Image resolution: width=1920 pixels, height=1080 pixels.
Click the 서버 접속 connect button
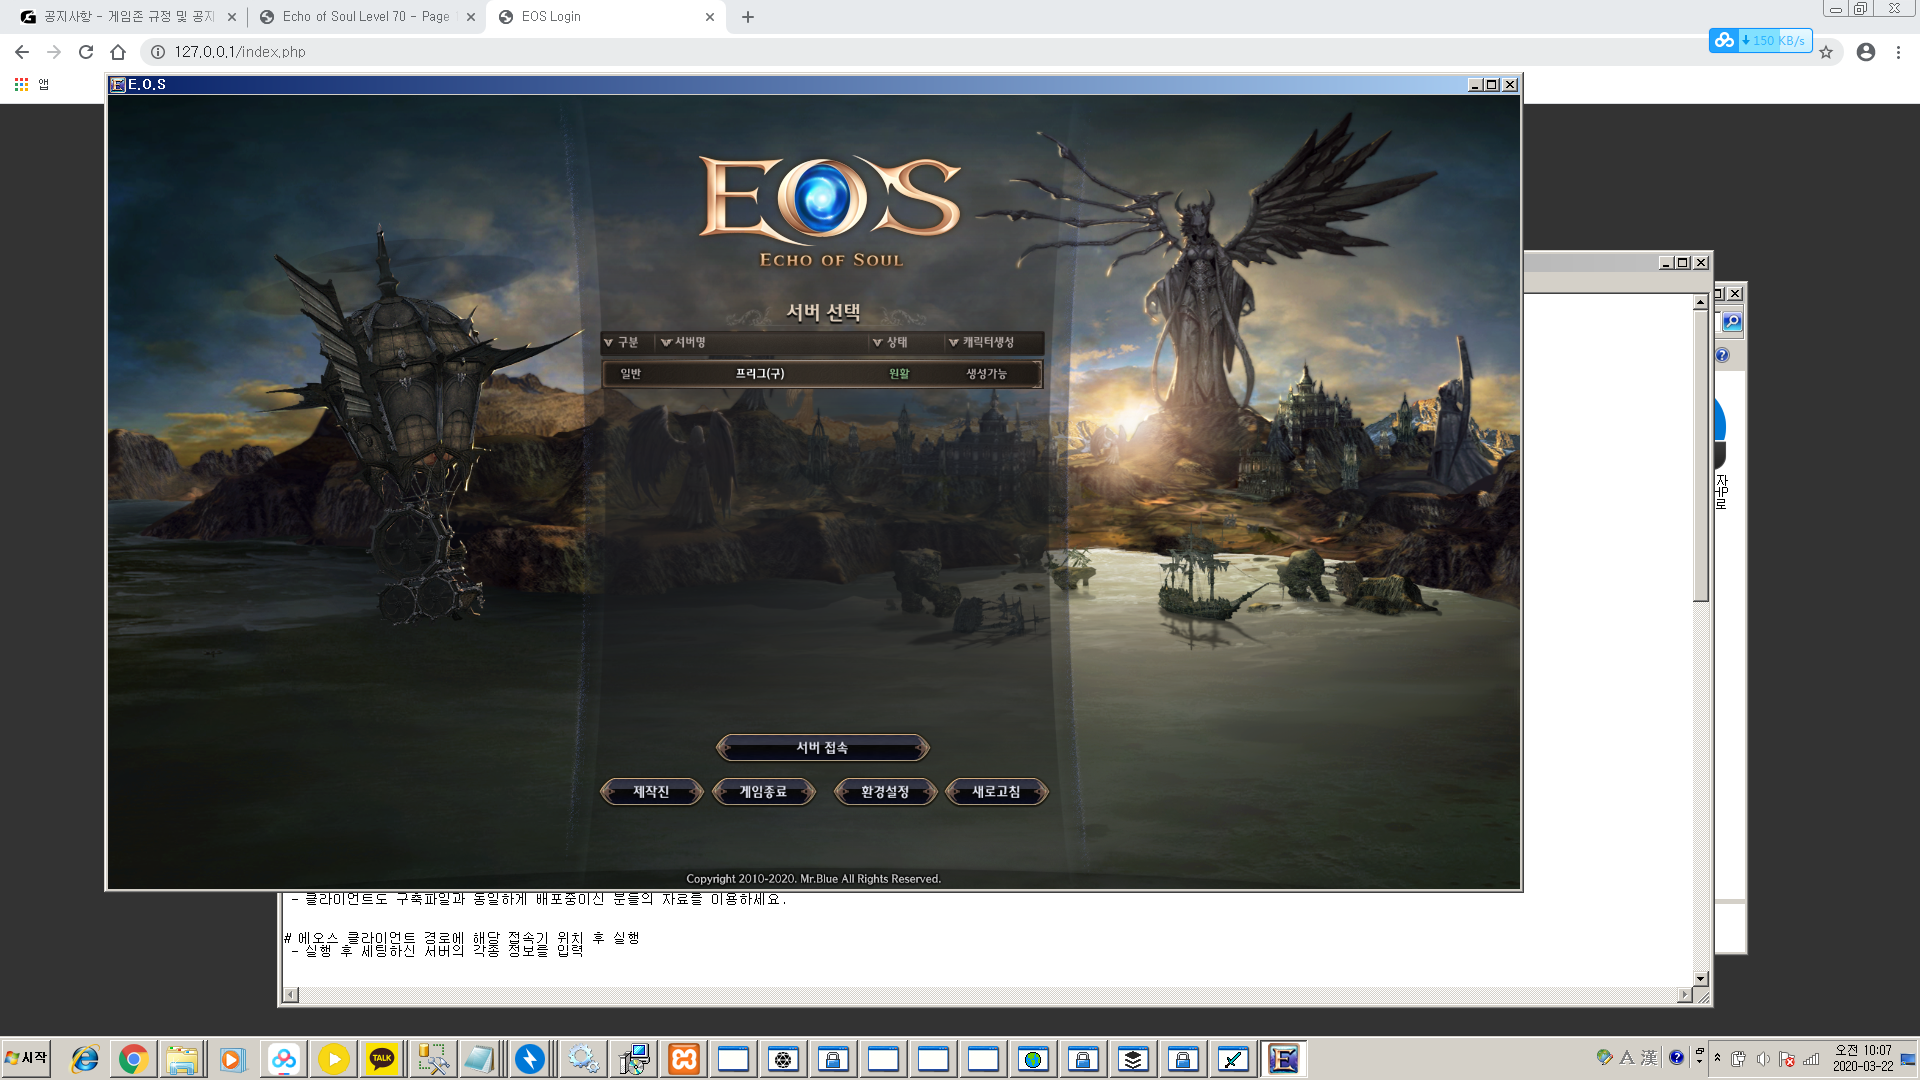tap(822, 748)
